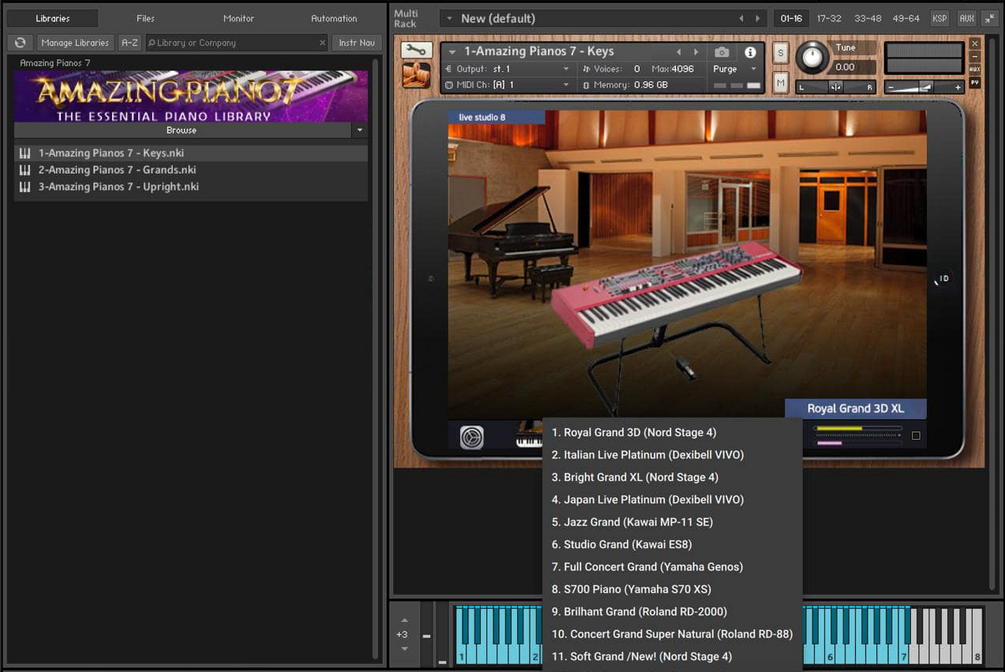Choose Bright Grand XL (Nord Stage 4)
Screen dimensions: 1005x672
tap(672, 477)
